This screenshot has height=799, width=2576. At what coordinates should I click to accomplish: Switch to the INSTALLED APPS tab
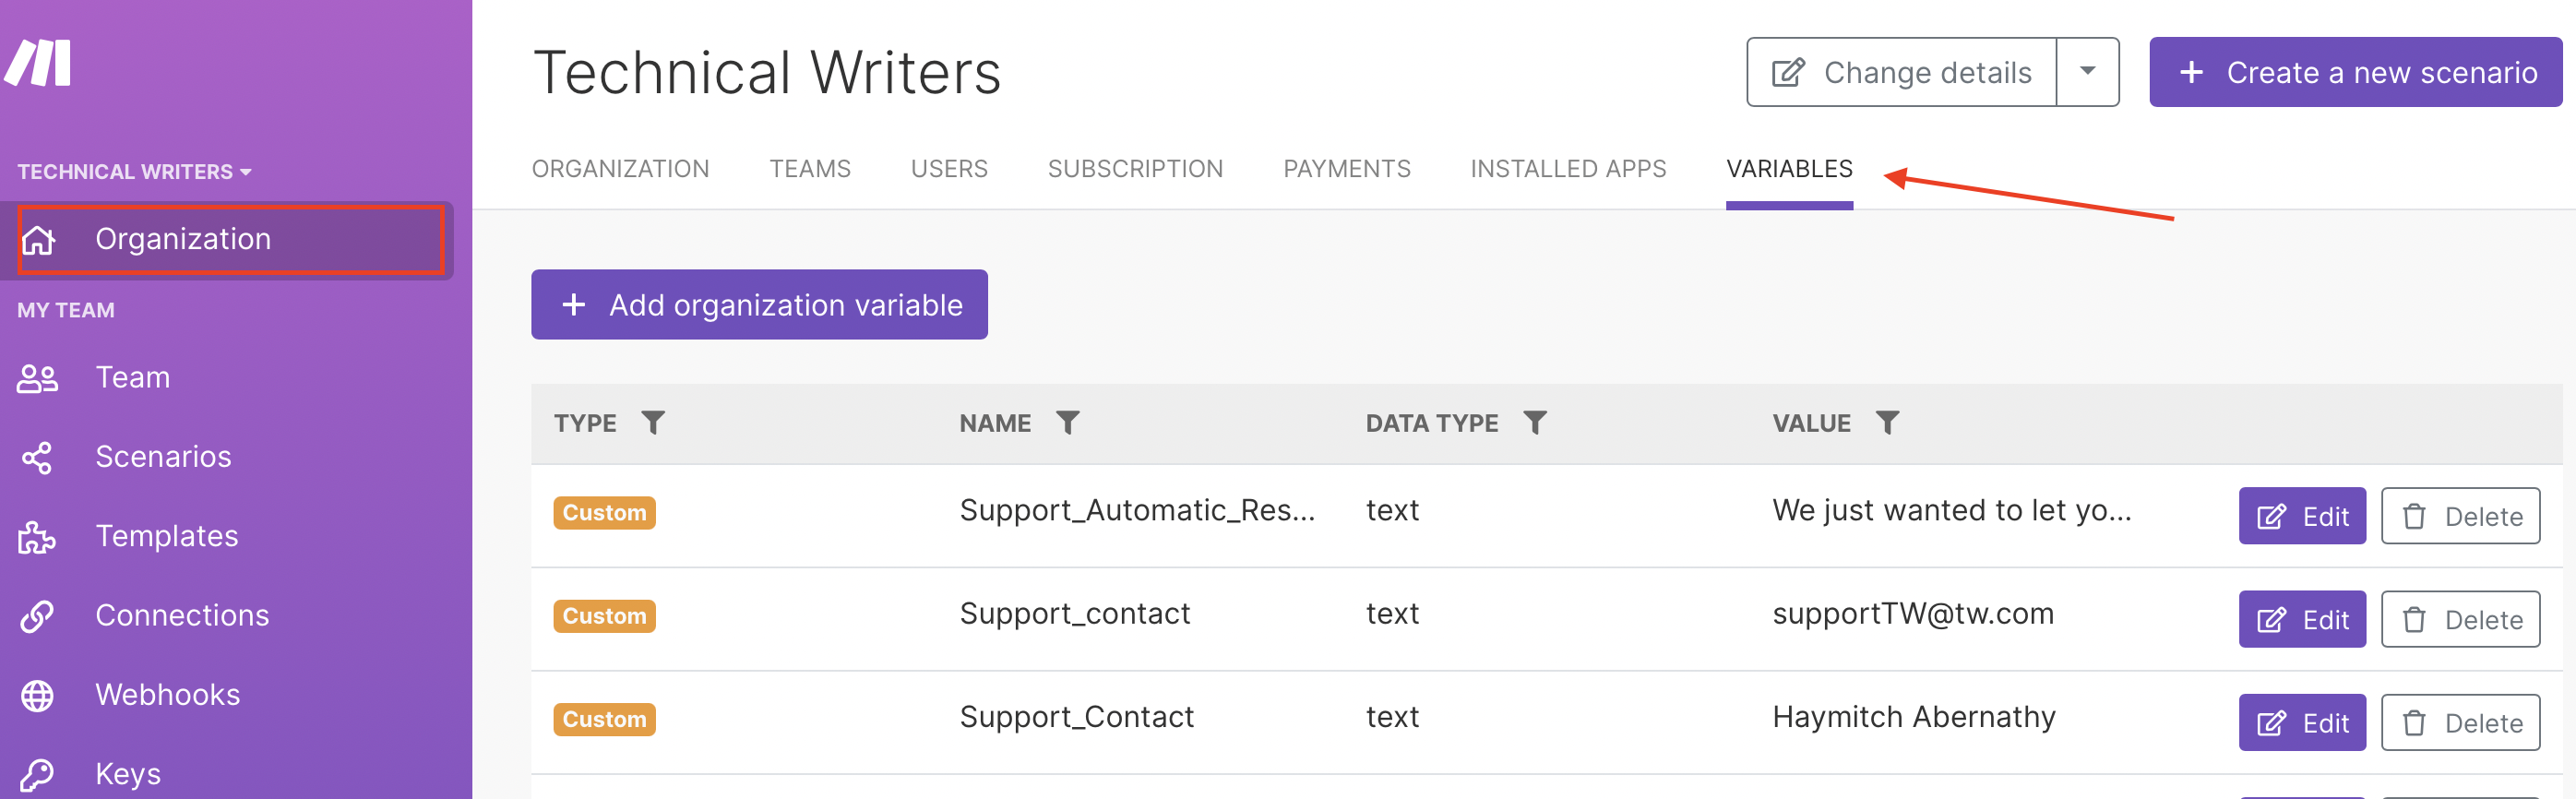pos(1568,169)
